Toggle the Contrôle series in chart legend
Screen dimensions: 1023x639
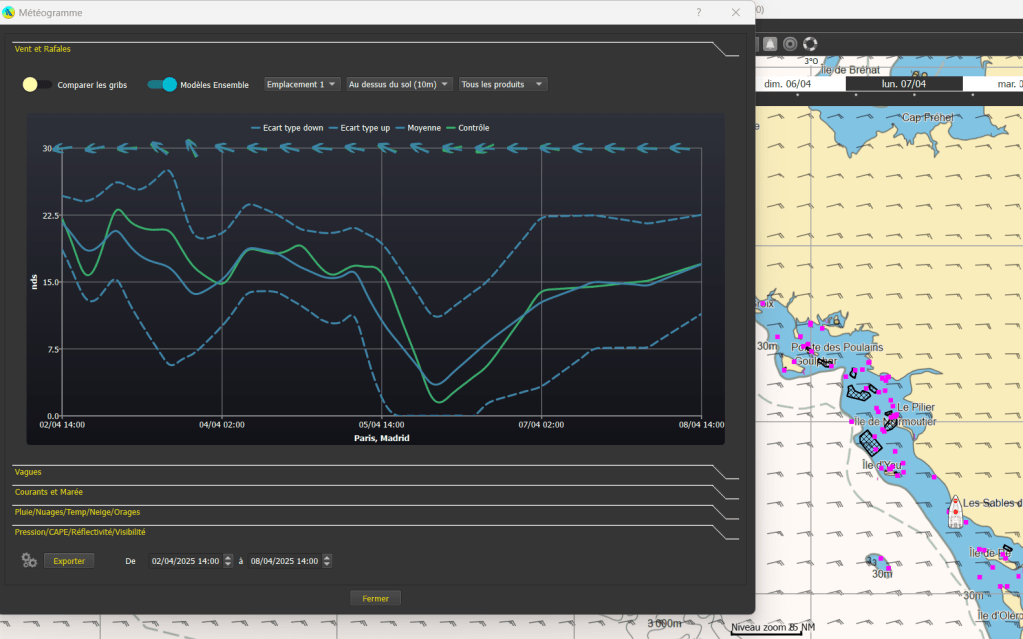pyautogui.click(x=466, y=128)
